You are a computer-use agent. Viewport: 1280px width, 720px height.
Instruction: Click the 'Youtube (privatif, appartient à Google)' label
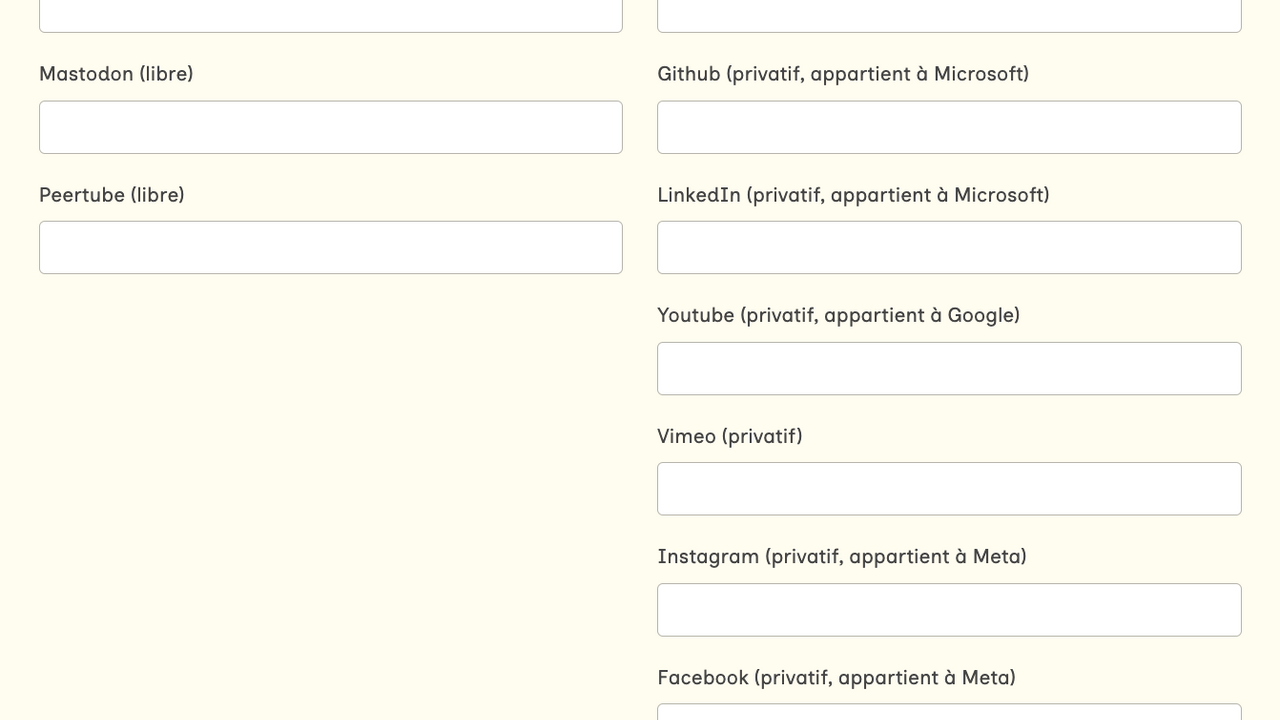pyautogui.click(x=838, y=315)
